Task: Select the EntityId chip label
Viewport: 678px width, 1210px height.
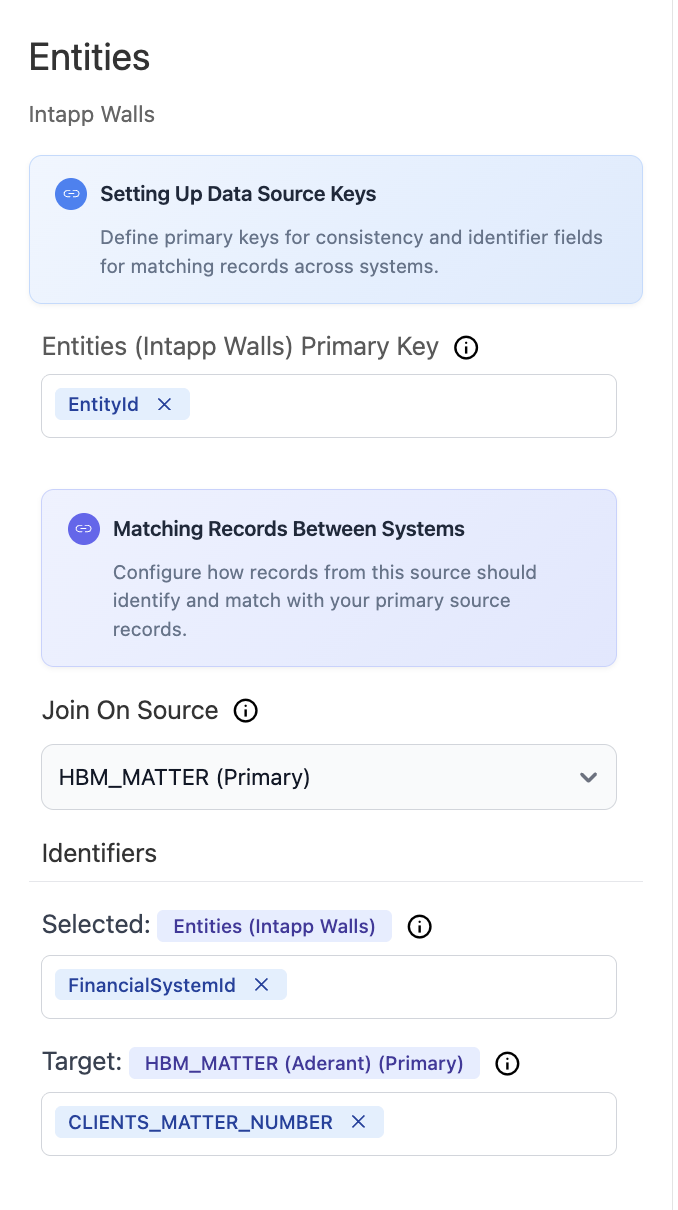Action: pos(103,404)
